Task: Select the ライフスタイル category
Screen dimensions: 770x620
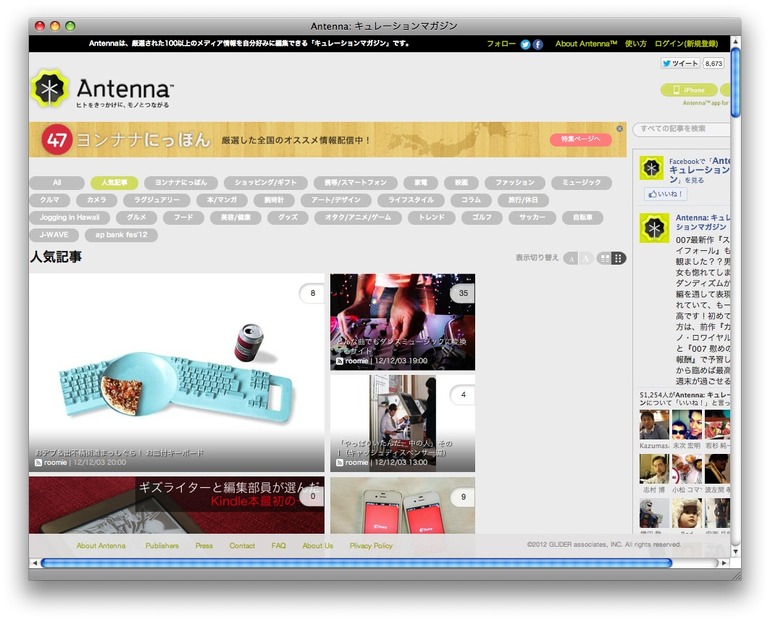Action: [411, 200]
